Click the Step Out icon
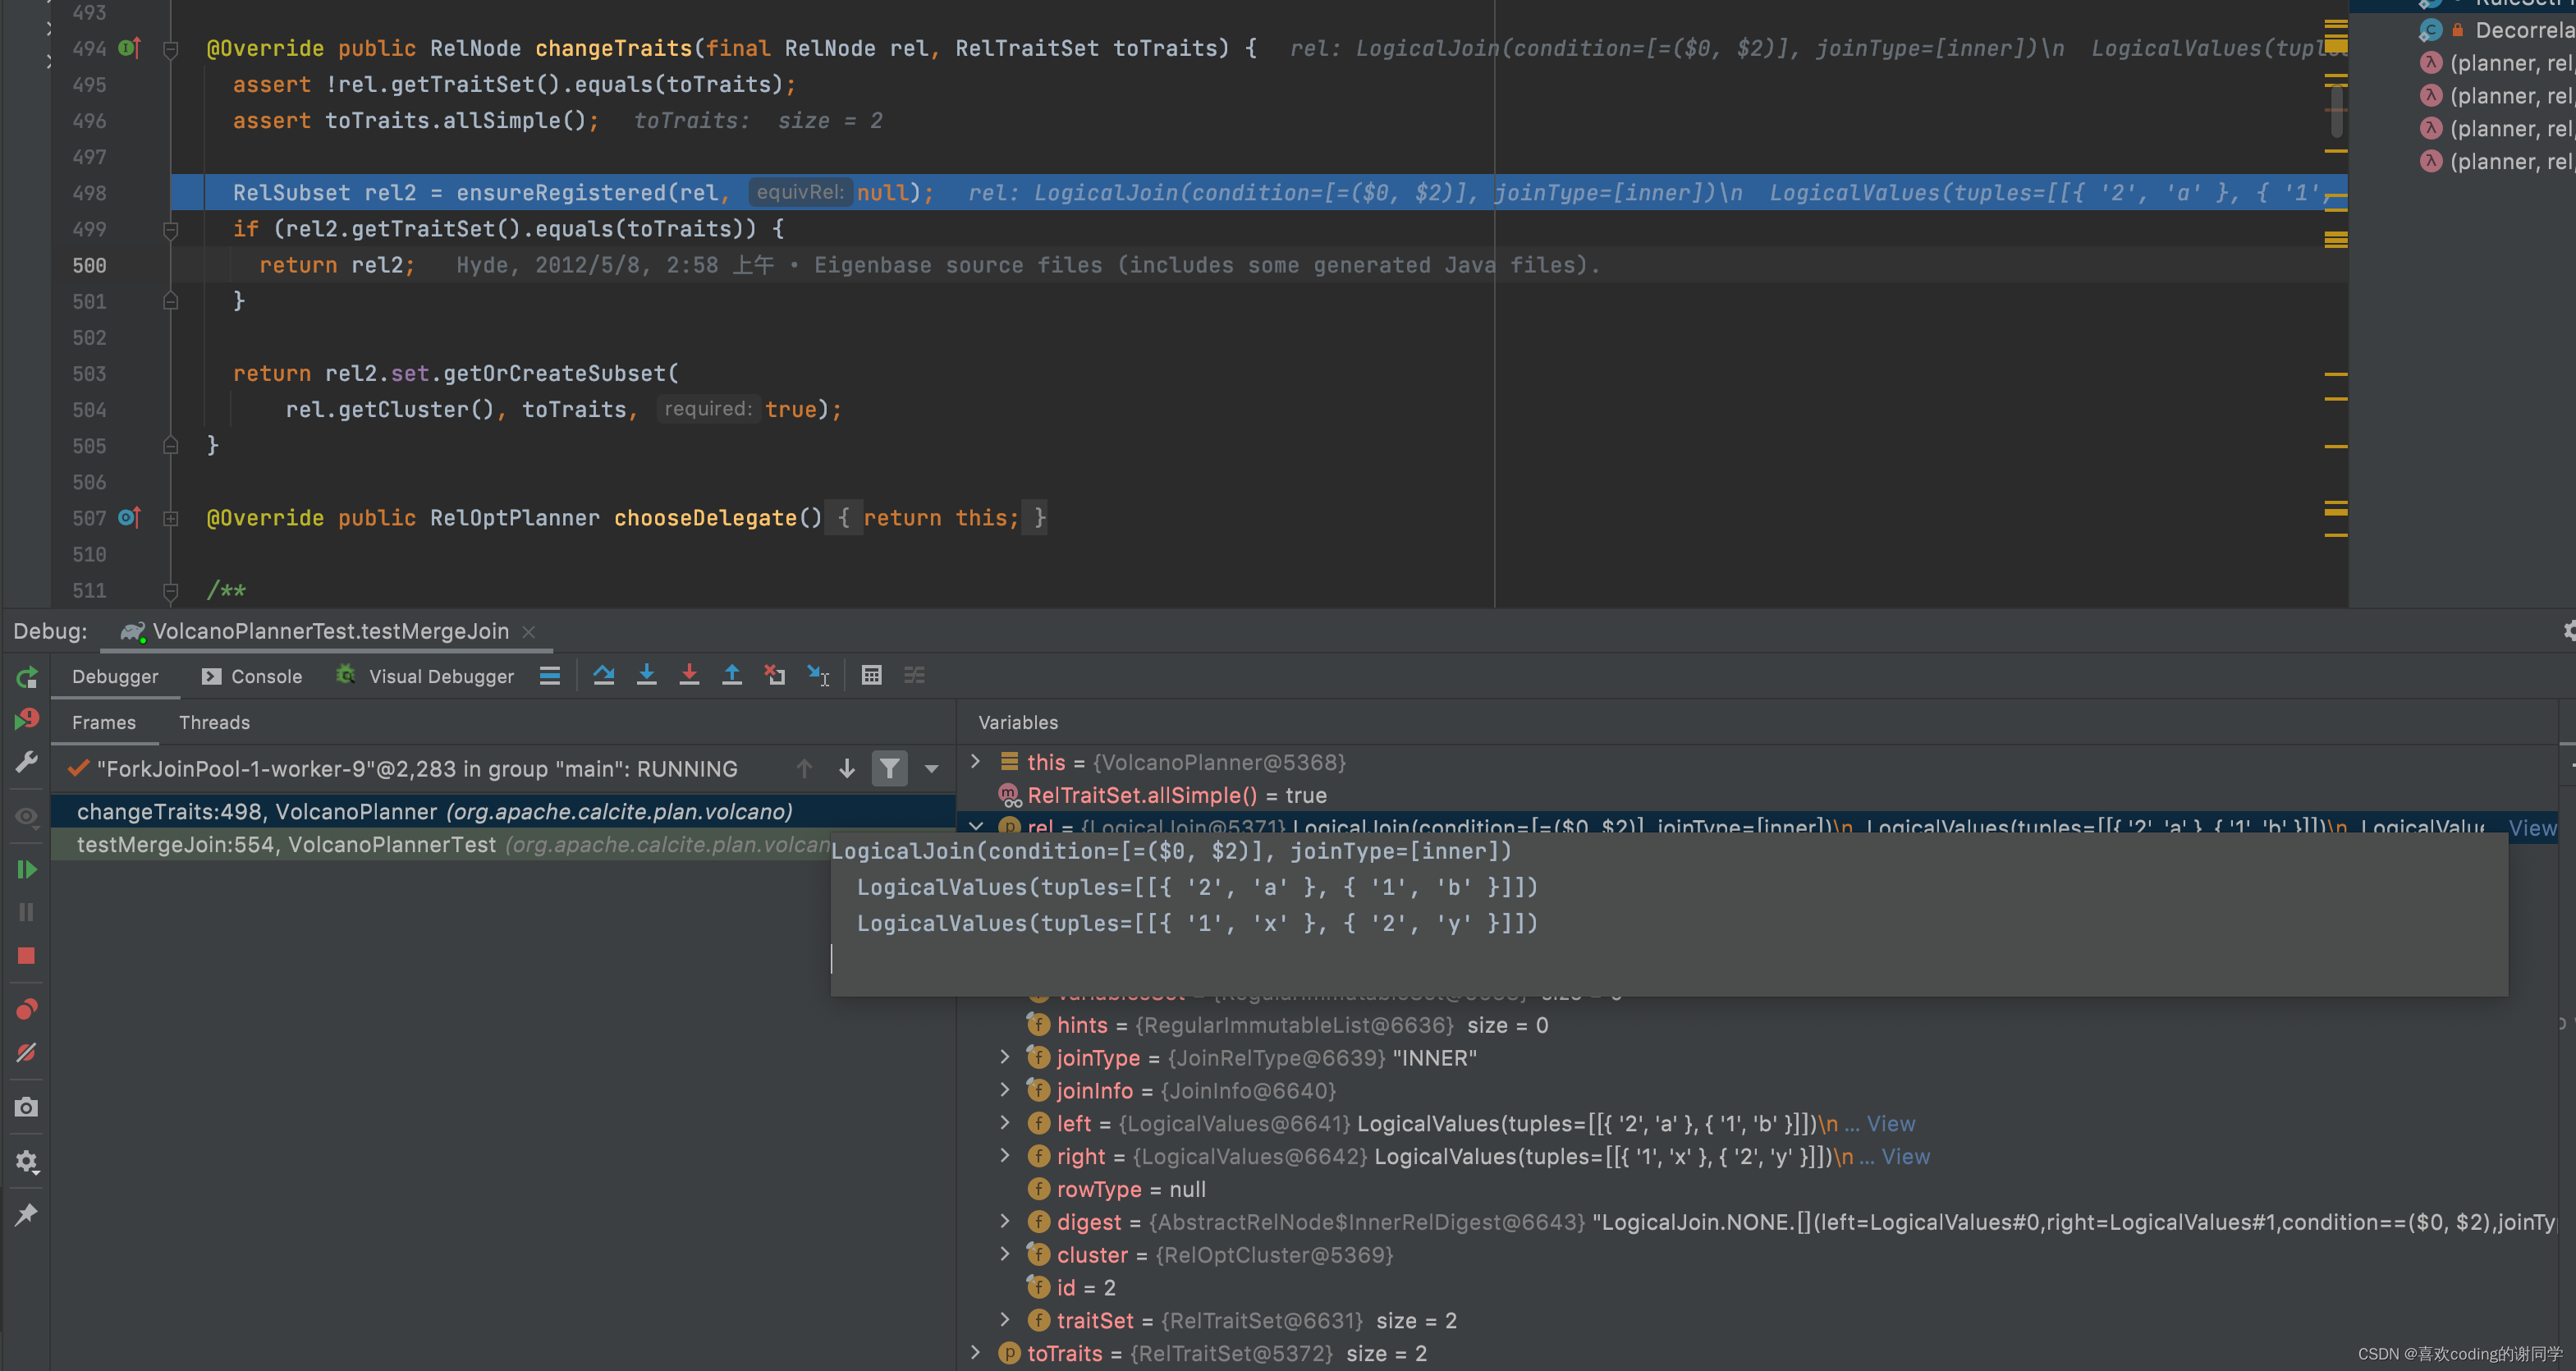Image resolution: width=2576 pixels, height=1371 pixels. 732,675
